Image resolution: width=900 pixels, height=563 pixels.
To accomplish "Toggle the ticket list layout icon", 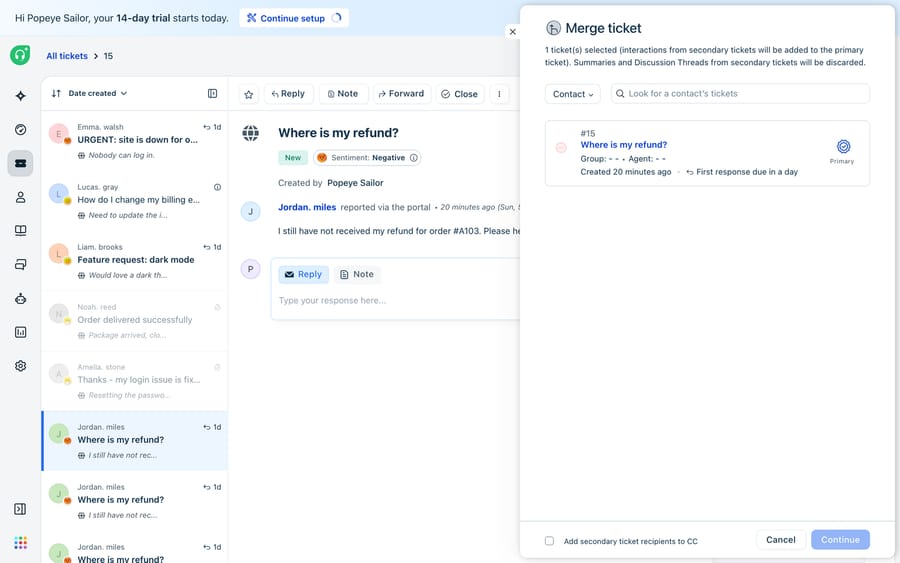I will [x=212, y=94].
